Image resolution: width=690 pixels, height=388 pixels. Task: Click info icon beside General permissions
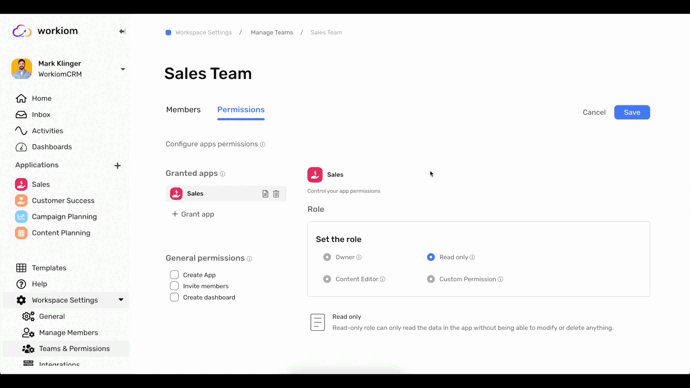click(x=250, y=259)
